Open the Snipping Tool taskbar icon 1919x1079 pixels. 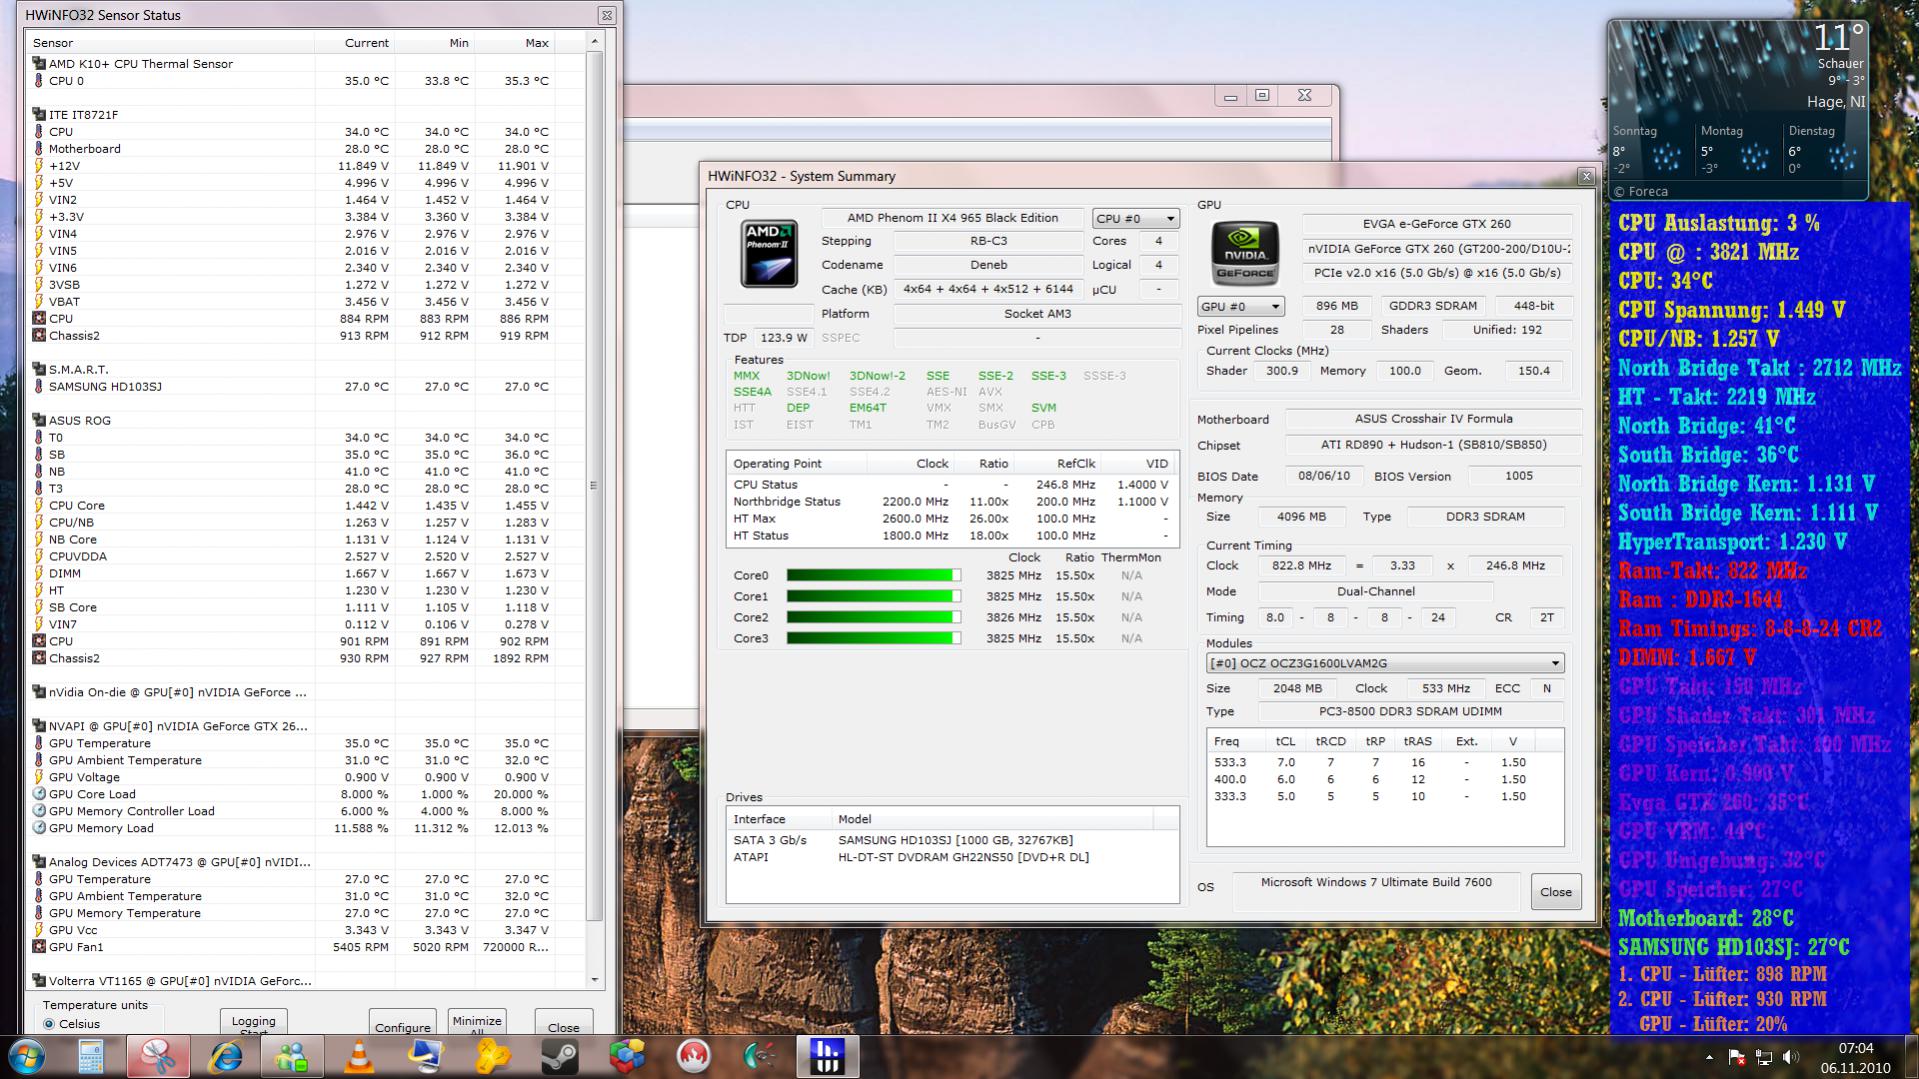click(158, 1056)
